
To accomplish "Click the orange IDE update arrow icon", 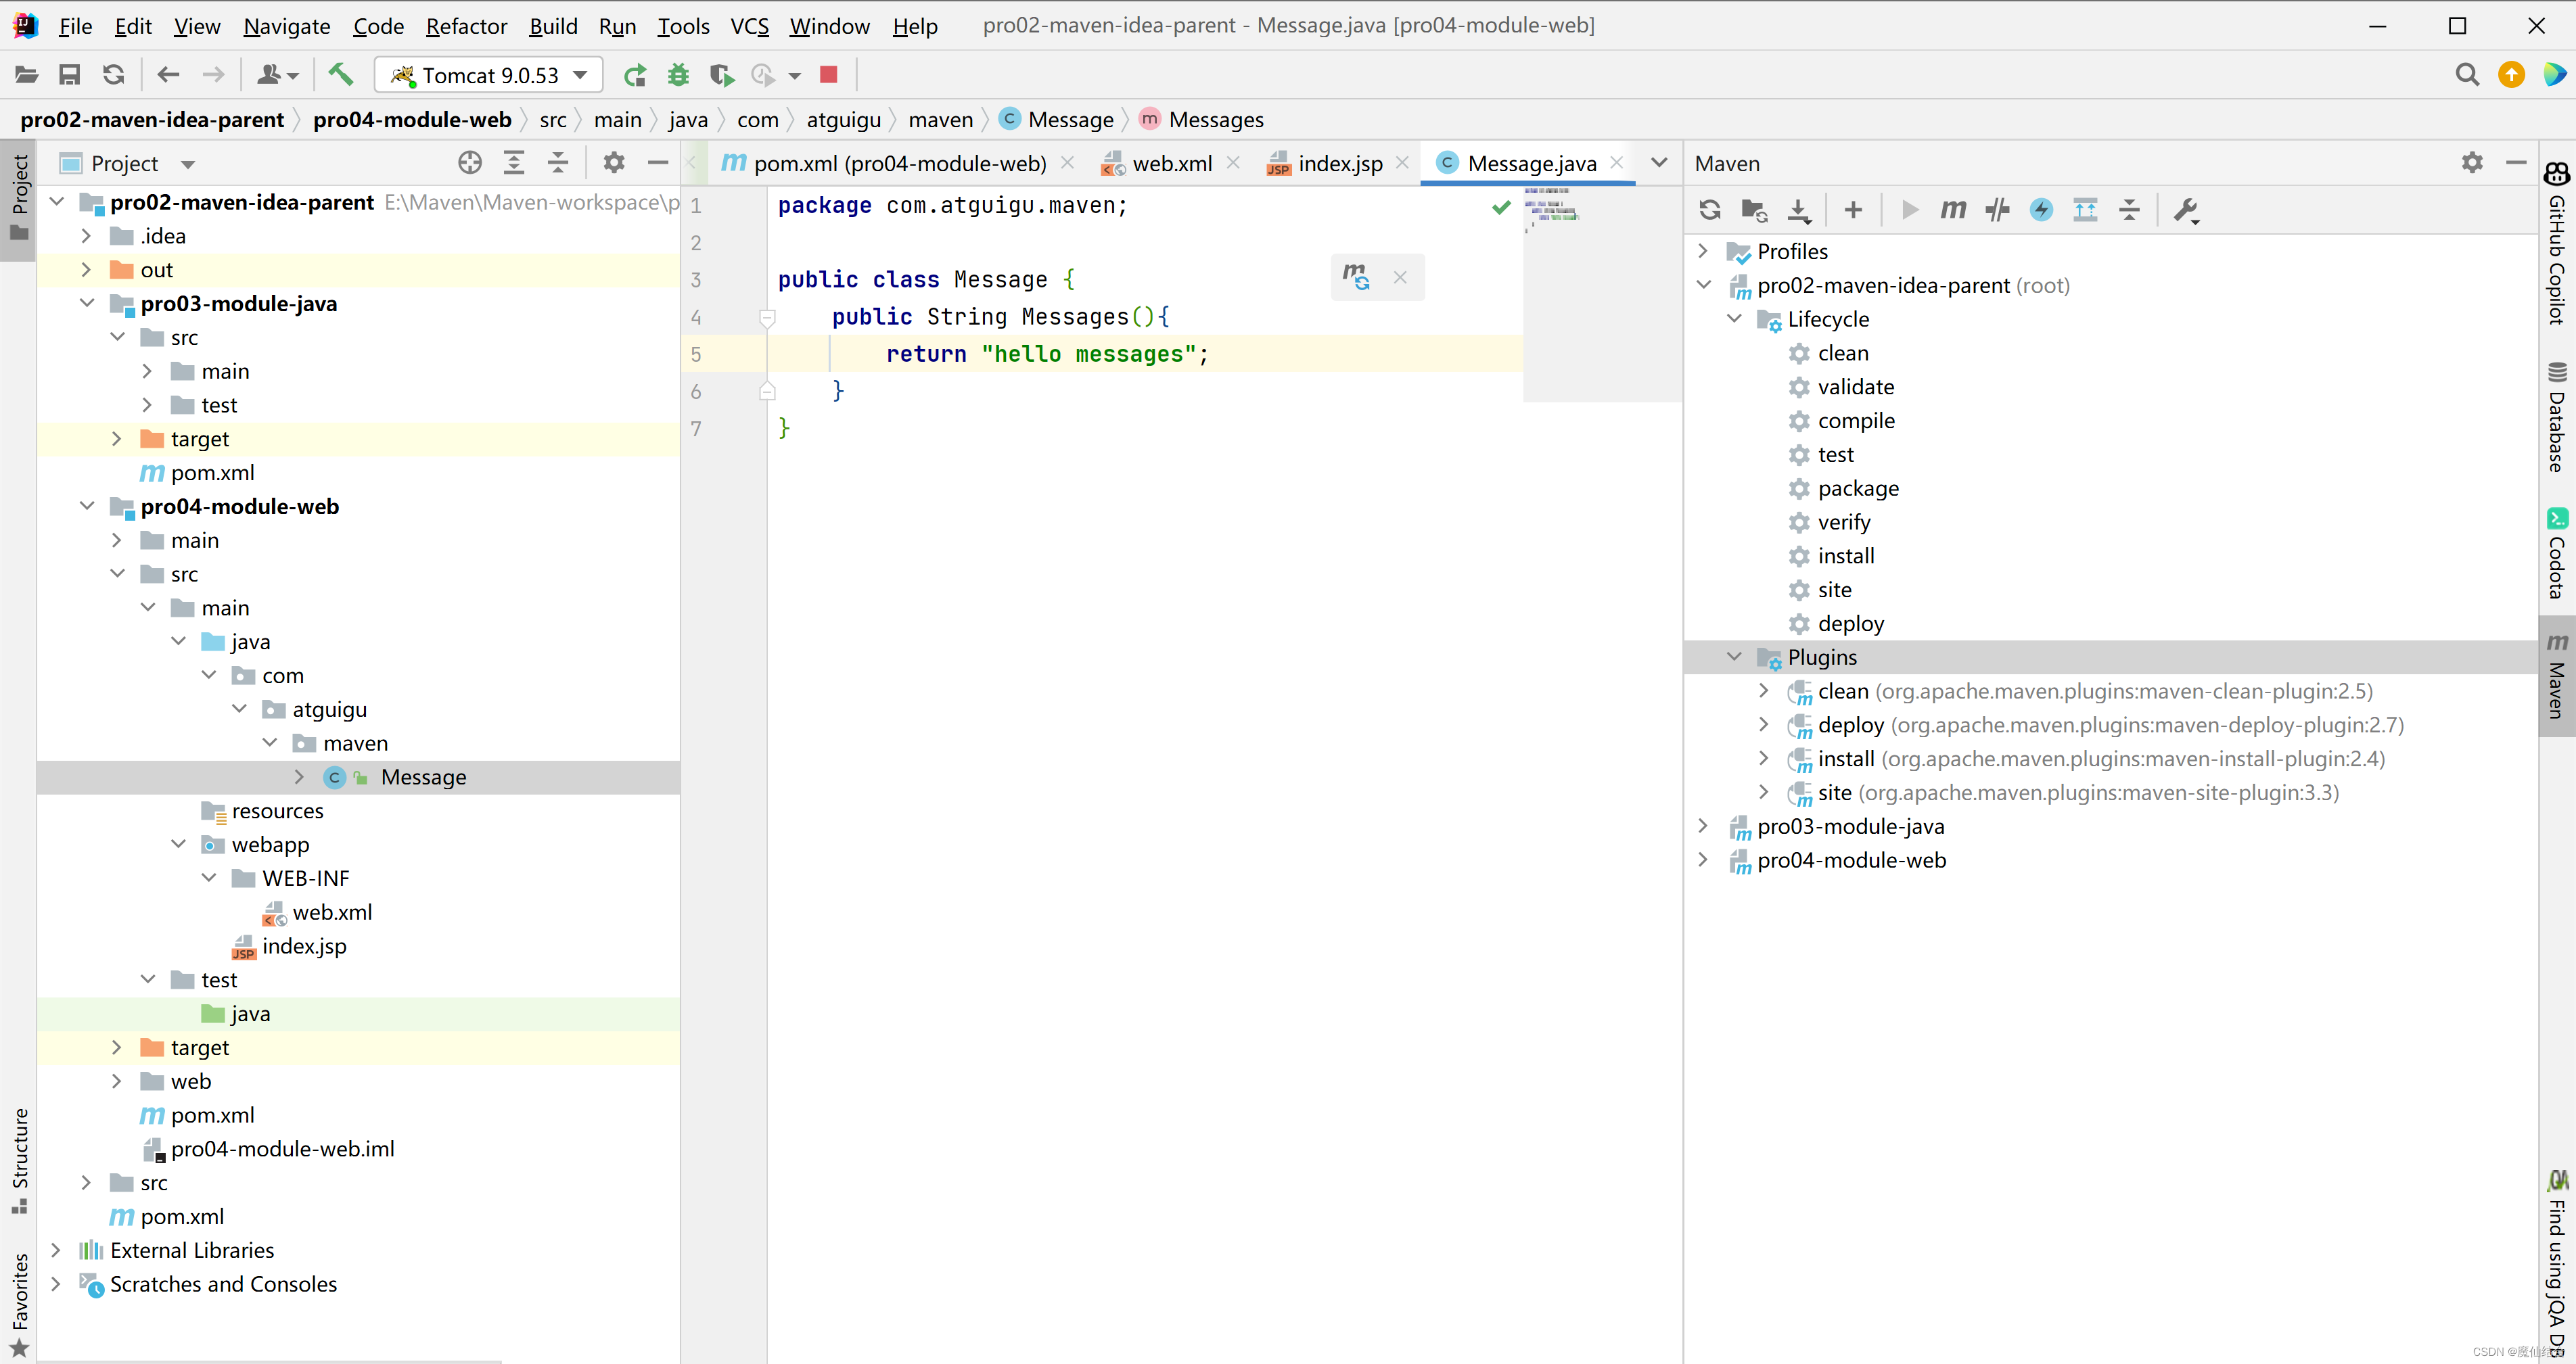I will point(2511,75).
